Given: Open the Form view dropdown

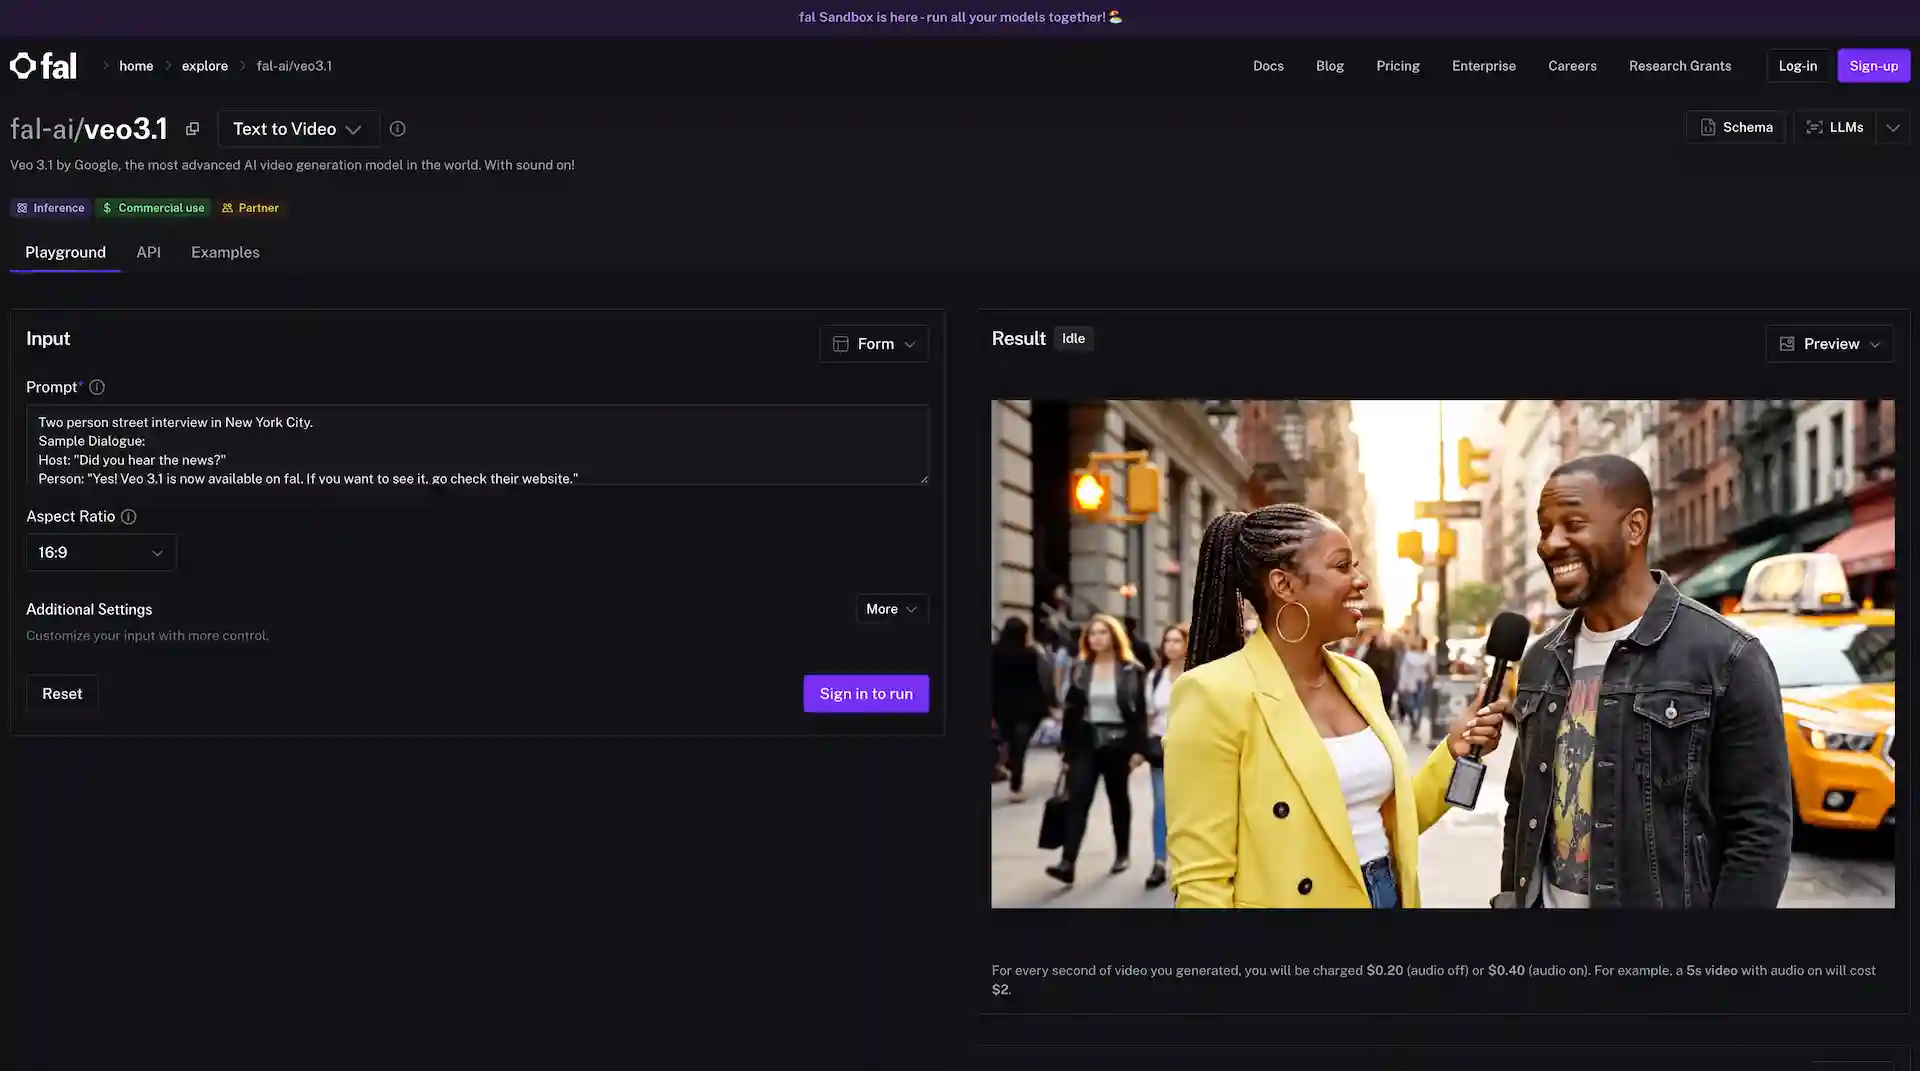Looking at the screenshot, I should 873,344.
